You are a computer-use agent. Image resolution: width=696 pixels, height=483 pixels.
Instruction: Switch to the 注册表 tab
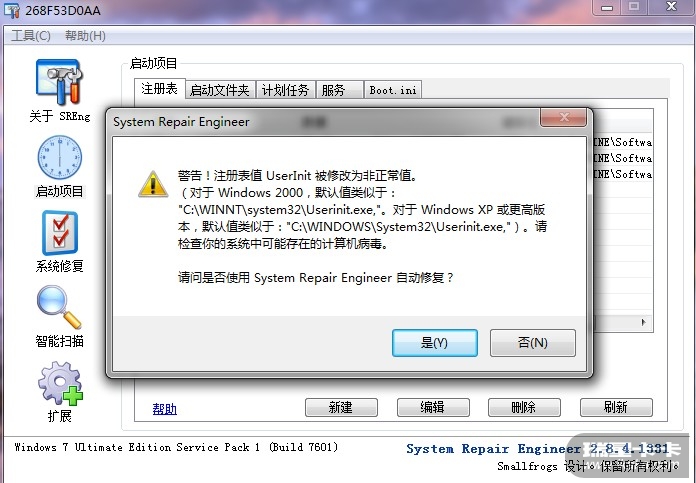pyautogui.click(x=159, y=89)
